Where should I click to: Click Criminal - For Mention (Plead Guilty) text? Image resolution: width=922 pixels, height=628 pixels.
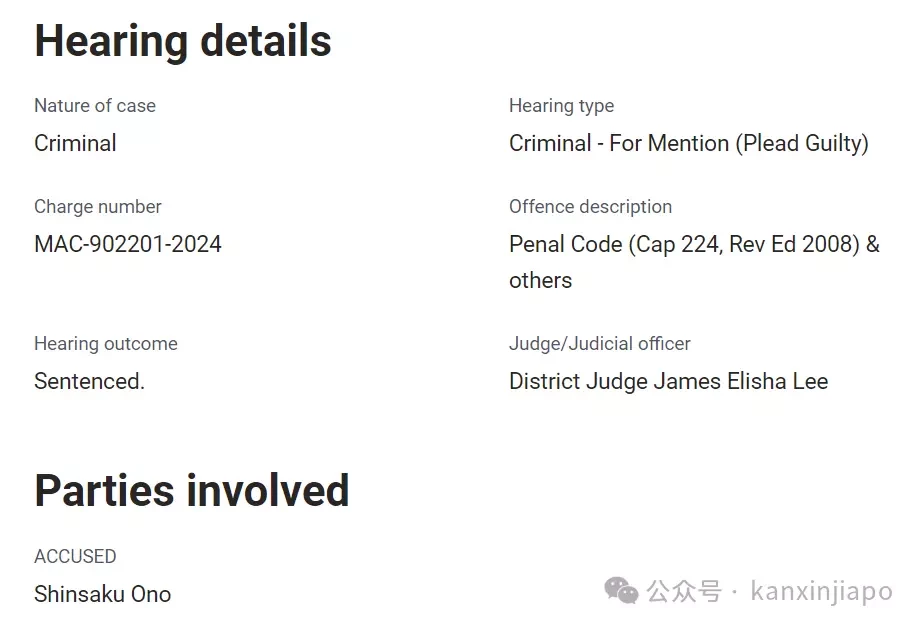pos(689,143)
